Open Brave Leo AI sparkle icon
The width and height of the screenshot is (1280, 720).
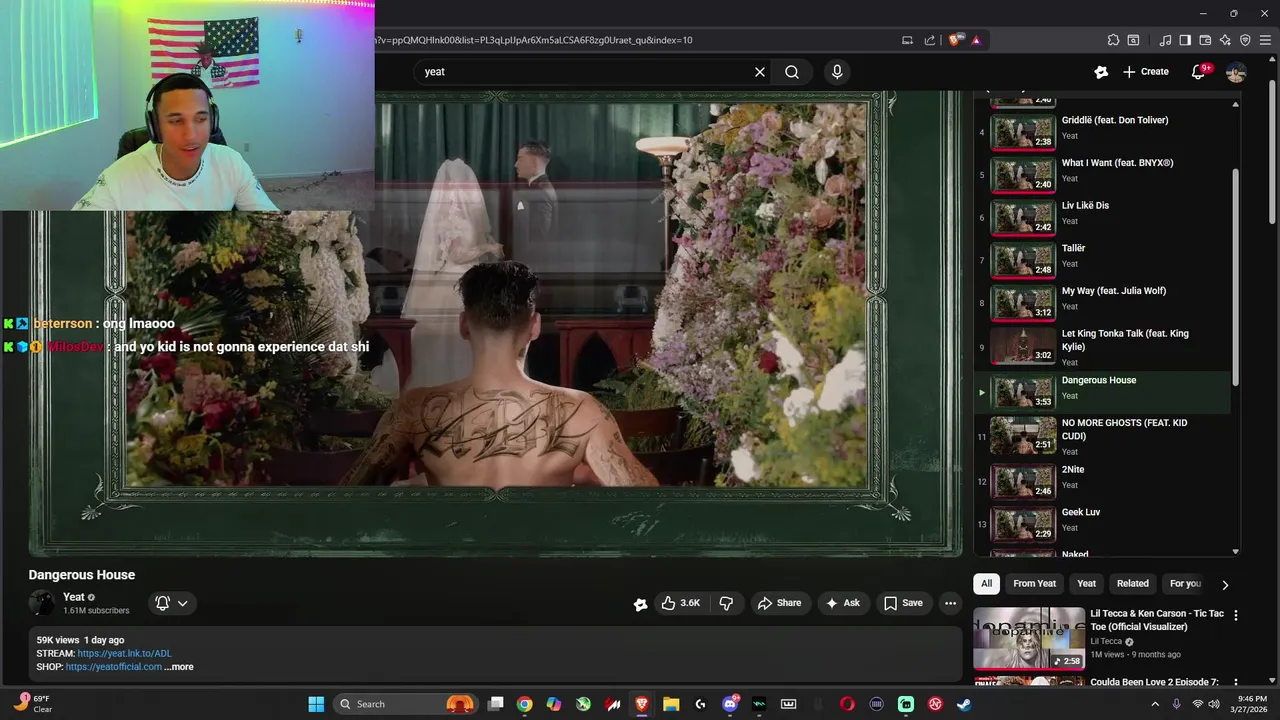pos(1225,40)
